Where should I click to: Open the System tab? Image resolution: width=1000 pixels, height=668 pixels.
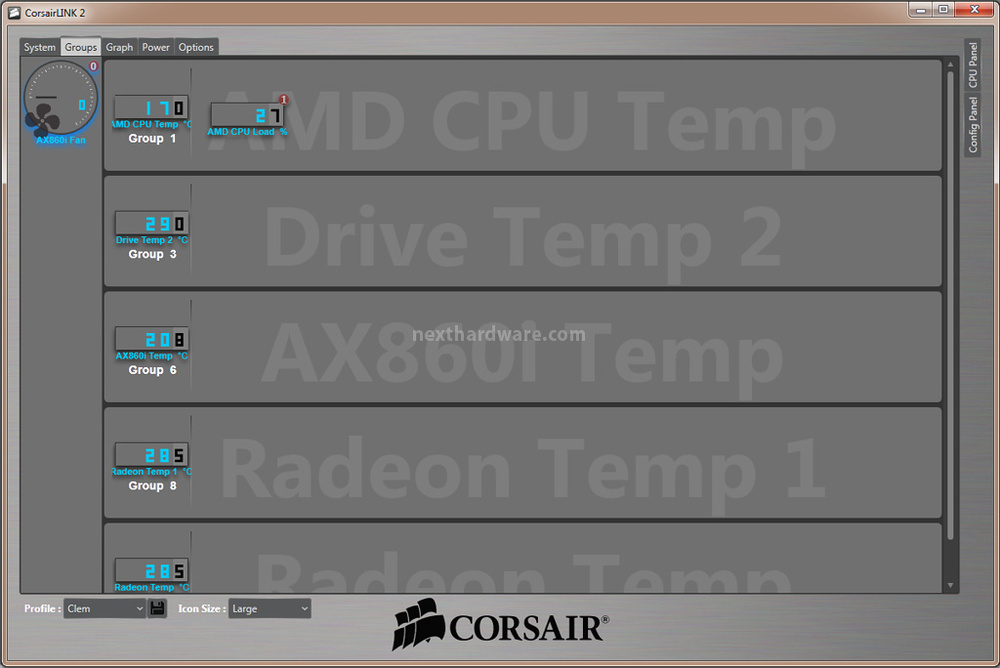40,47
